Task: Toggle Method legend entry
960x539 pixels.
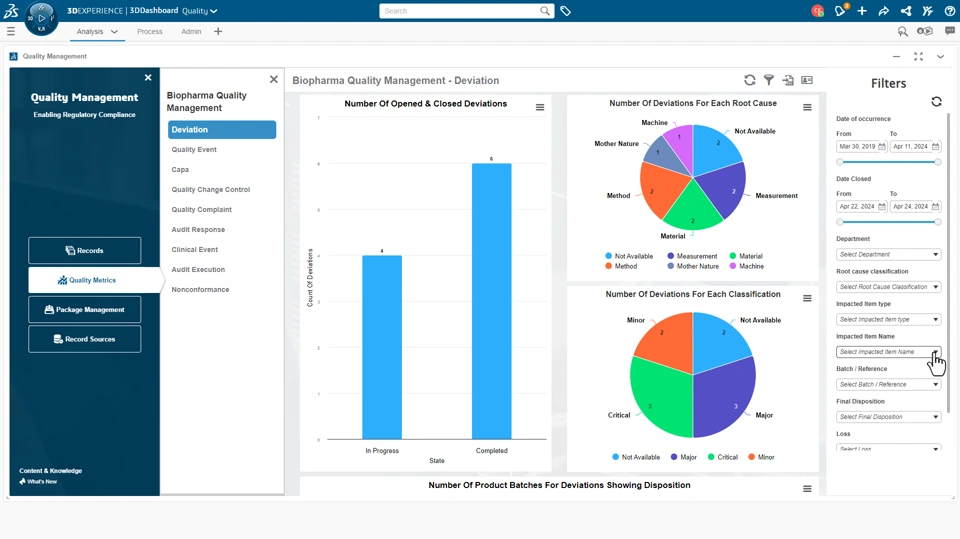Action: 621,266
